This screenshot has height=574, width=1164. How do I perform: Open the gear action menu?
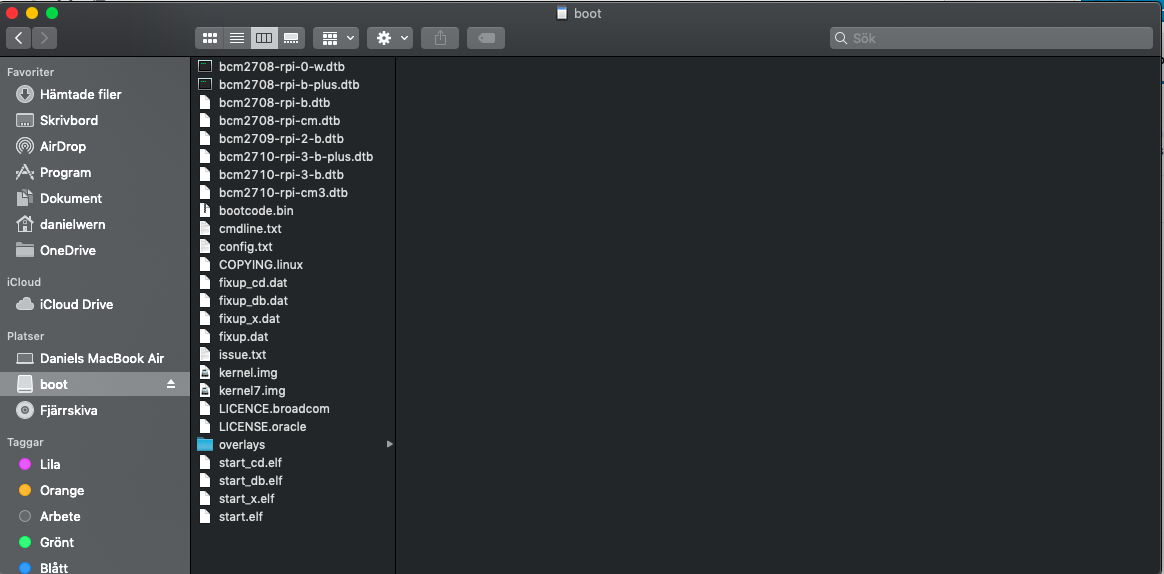390,38
